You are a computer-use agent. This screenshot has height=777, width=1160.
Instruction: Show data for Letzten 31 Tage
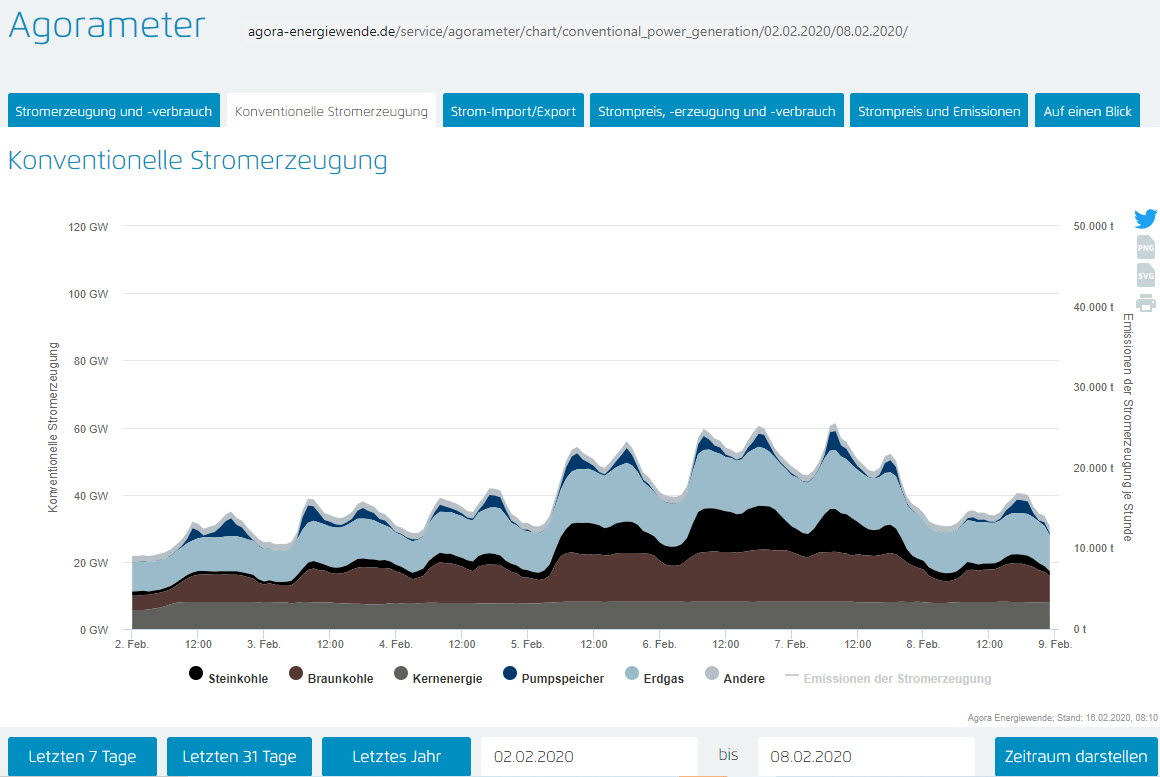point(239,756)
